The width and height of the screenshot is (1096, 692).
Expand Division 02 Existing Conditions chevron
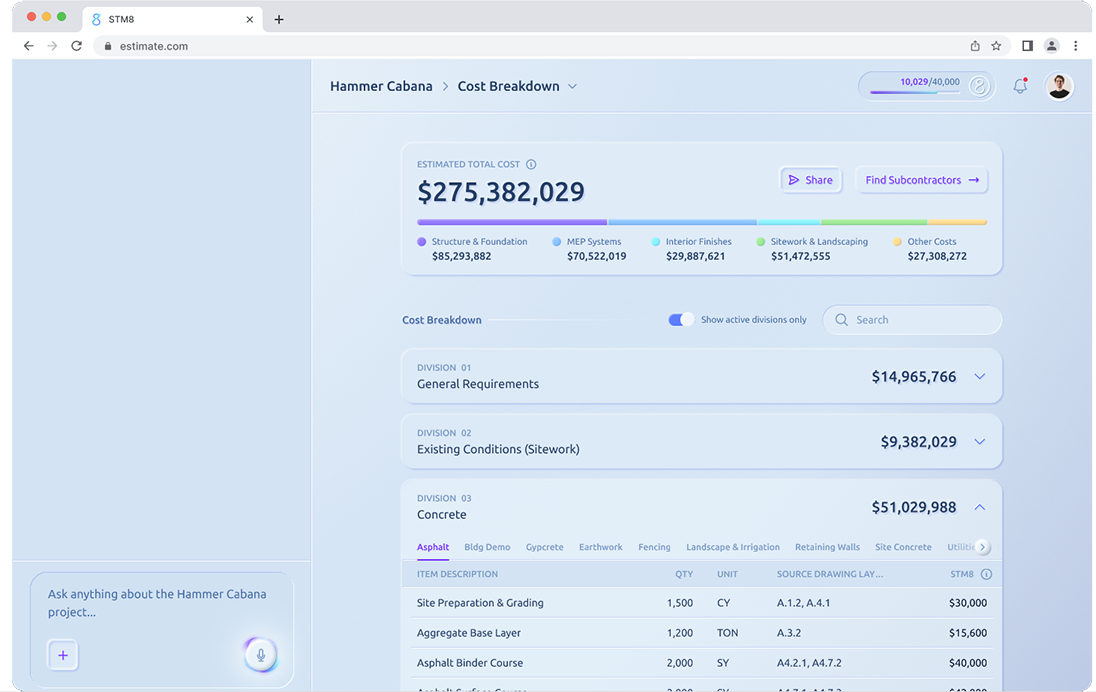(x=979, y=442)
